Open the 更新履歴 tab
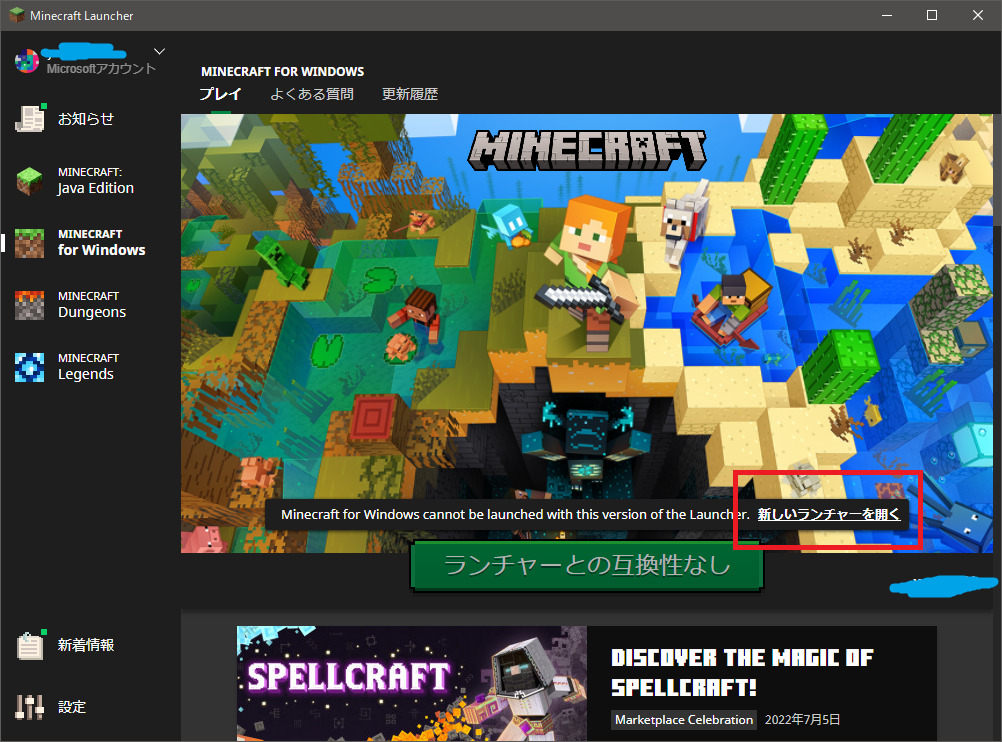 pyautogui.click(x=410, y=95)
